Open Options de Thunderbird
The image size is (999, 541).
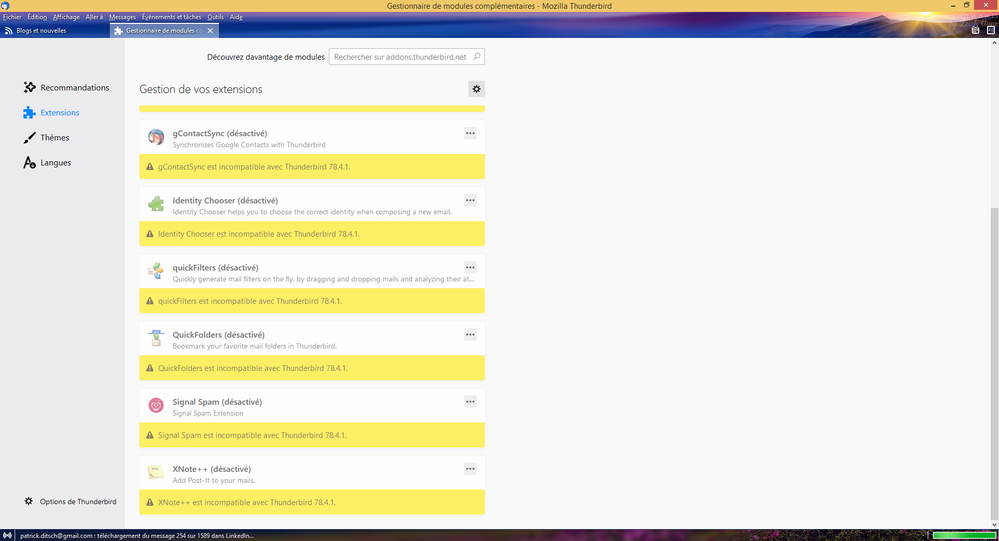70,501
